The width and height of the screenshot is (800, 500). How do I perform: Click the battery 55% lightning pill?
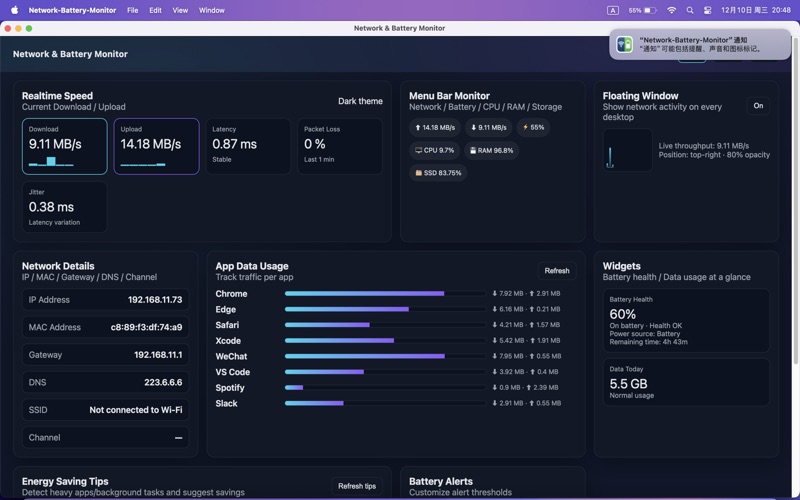coord(534,128)
